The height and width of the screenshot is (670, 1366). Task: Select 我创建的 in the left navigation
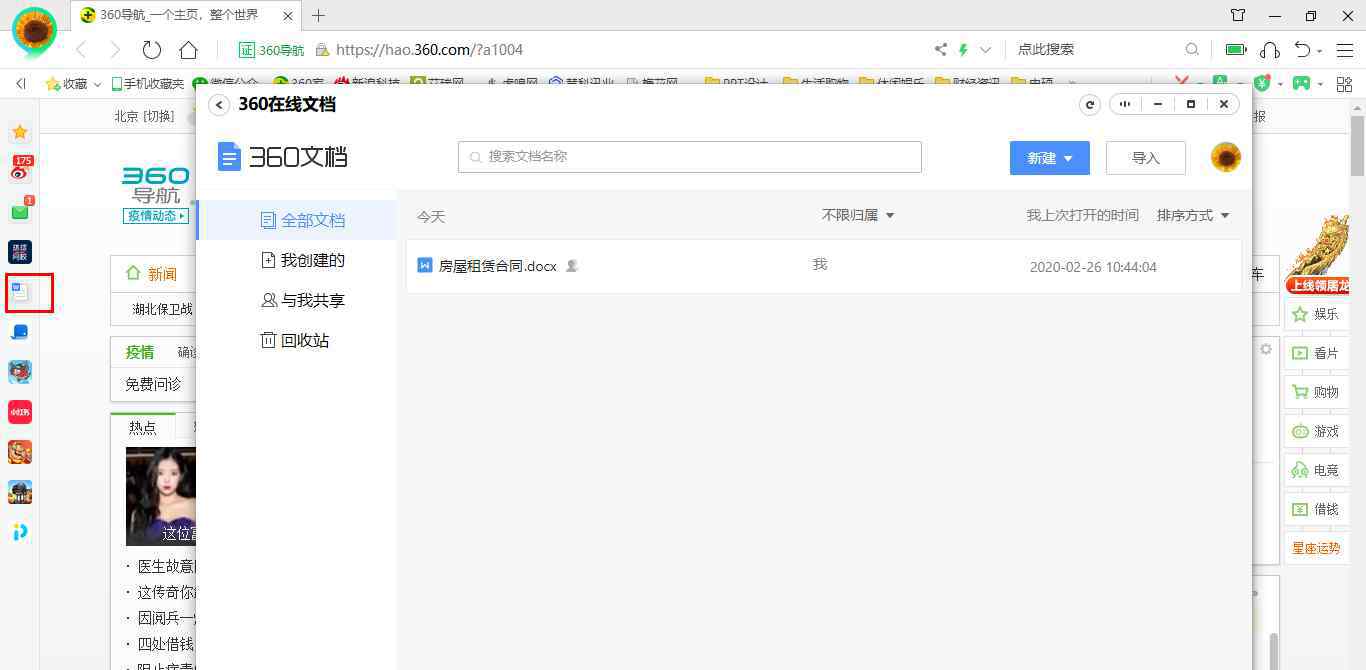click(311, 260)
